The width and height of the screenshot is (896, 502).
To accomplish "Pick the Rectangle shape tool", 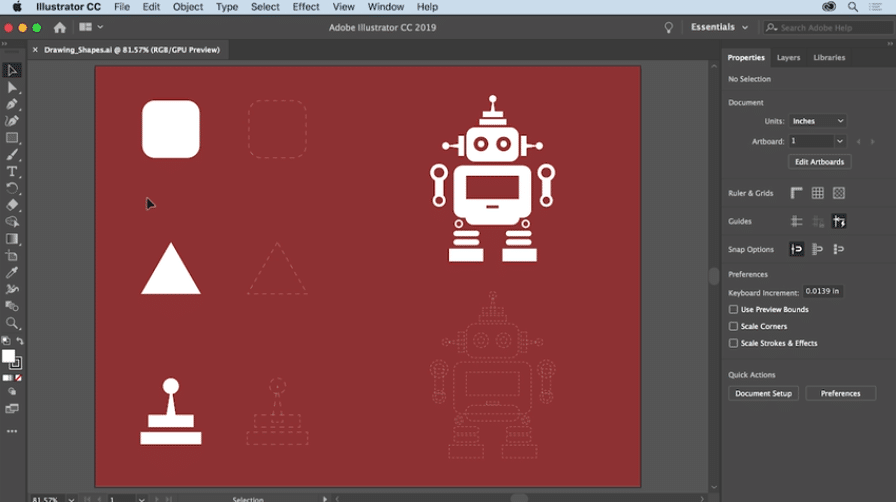I will (12, 138).
